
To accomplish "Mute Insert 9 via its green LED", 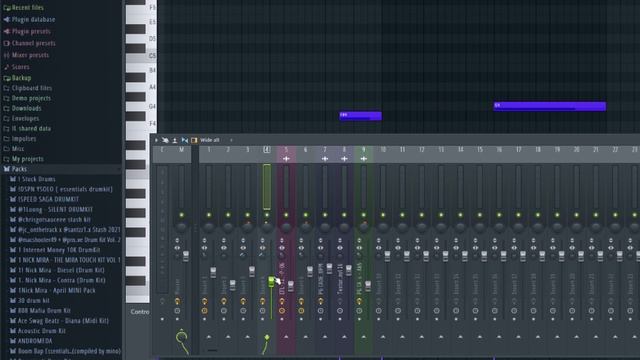I will pyautogui.click(x=364, y=215).
